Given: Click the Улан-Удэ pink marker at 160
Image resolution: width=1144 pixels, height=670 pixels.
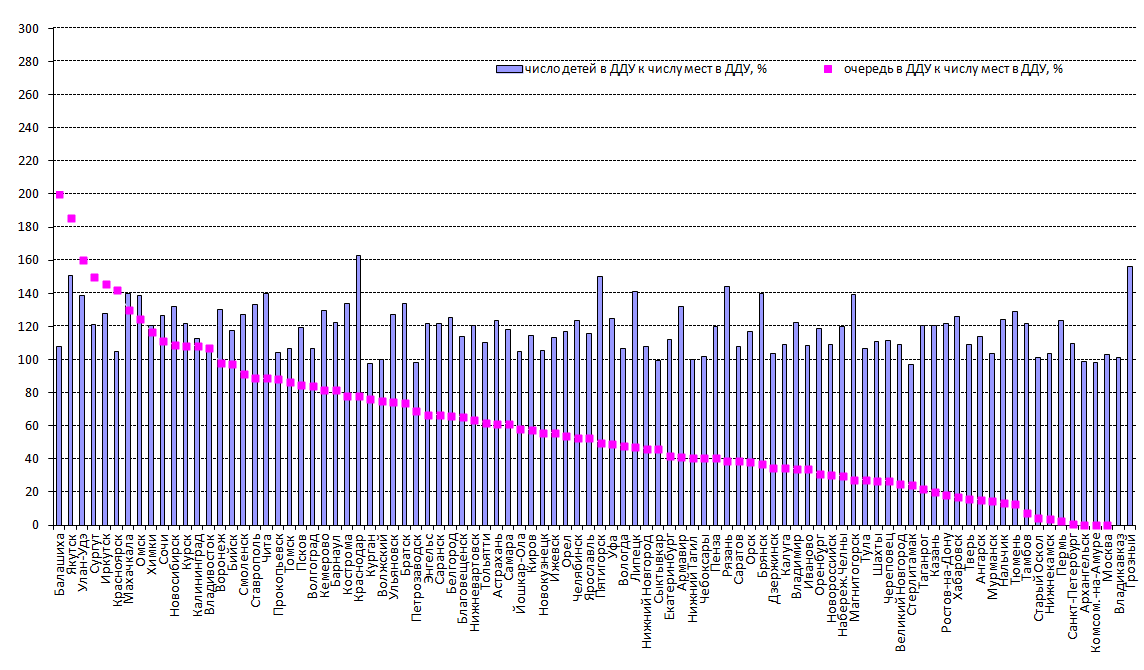Looking at the screenshot, I should point(83,260).
